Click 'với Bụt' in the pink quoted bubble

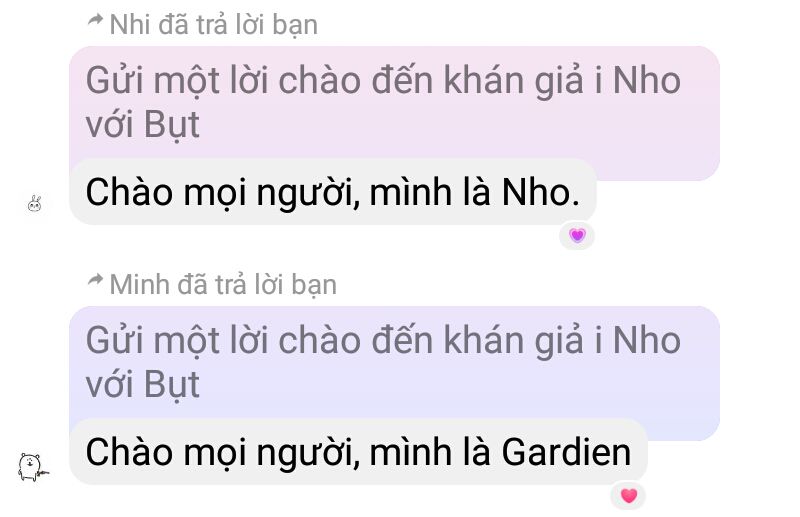142,125
